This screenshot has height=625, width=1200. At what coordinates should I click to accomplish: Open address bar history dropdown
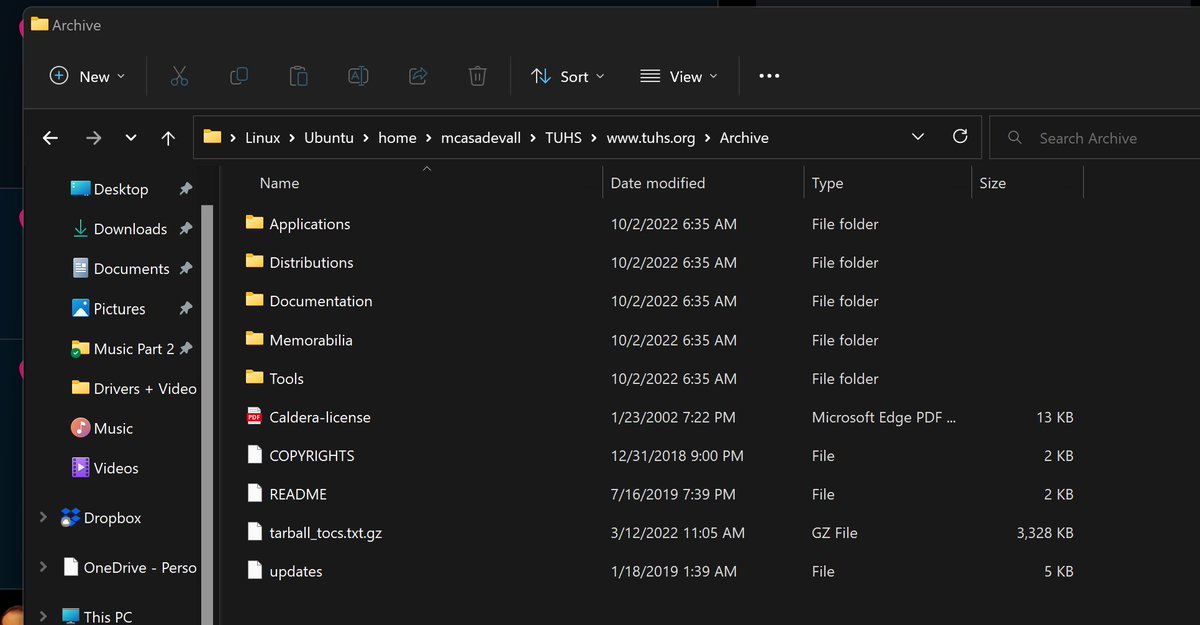pos(918,137)
